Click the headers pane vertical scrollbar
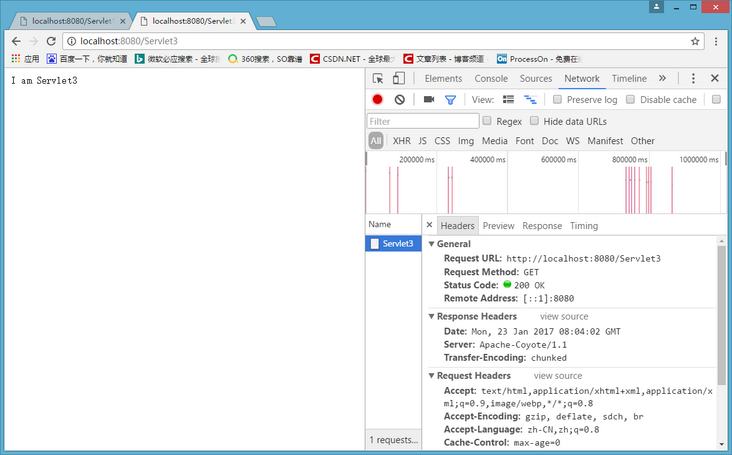This screenshot has height=455, width=732. [722, 315]
